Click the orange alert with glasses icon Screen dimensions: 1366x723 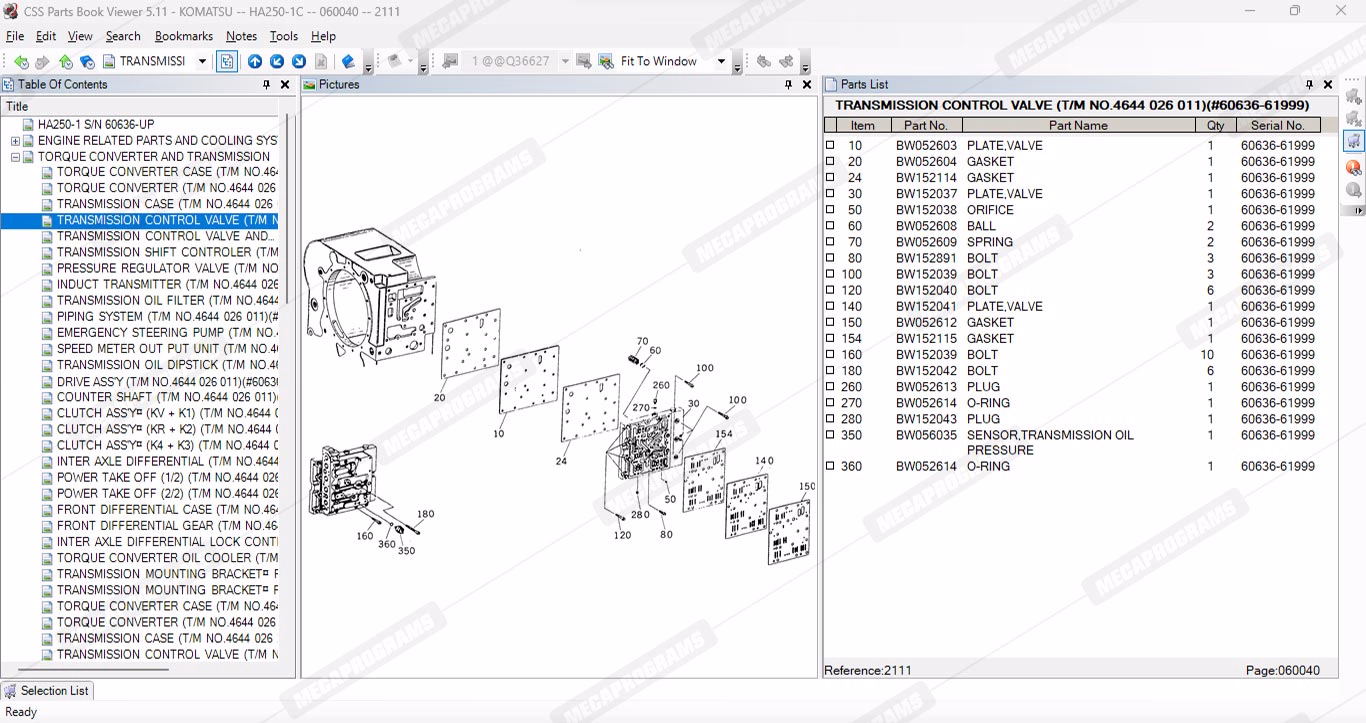coord(1353,167)
